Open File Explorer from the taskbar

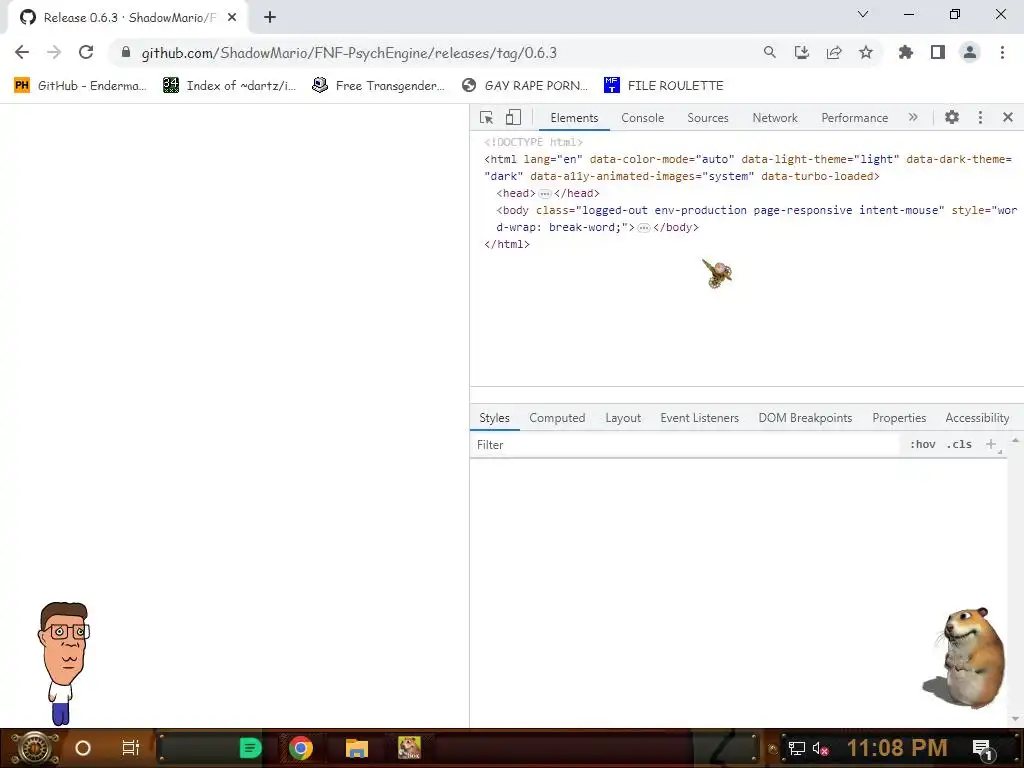[x=357, y=748]
